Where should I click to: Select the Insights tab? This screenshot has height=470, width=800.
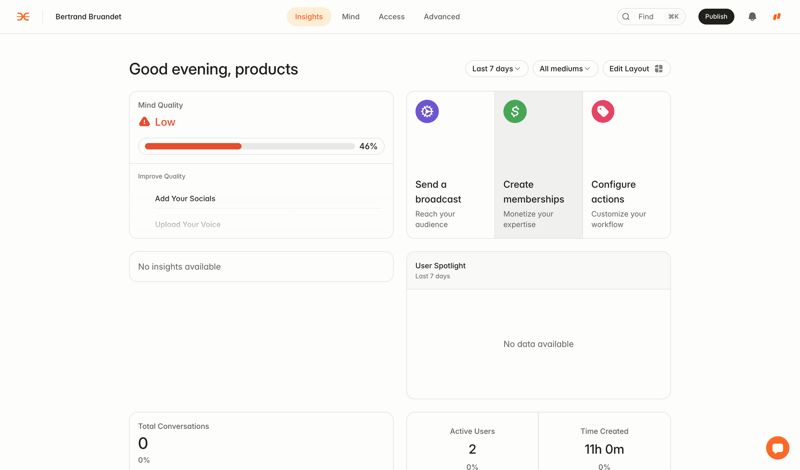pyautogui.click(x=308, y=17)
